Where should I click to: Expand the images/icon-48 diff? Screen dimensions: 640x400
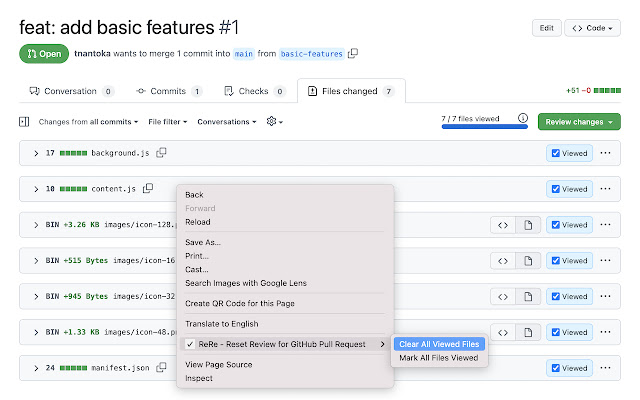(x=36, y=332)
